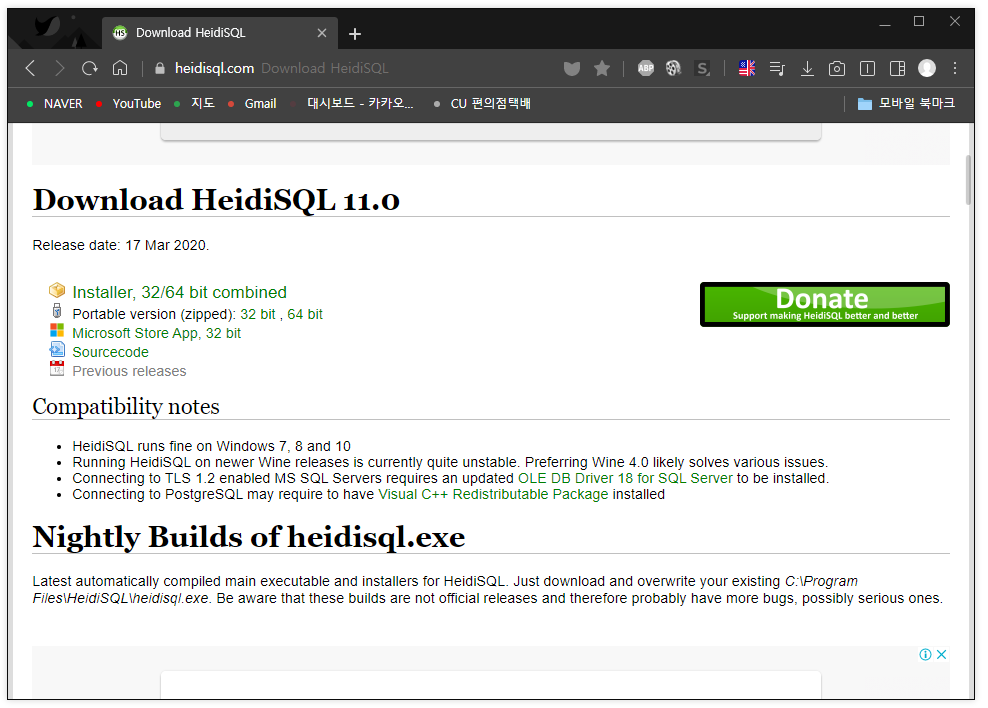Click HeidiSQL runs fine on Windows text
This screenshot has width=988, height=708.
[x=211, y=446]
